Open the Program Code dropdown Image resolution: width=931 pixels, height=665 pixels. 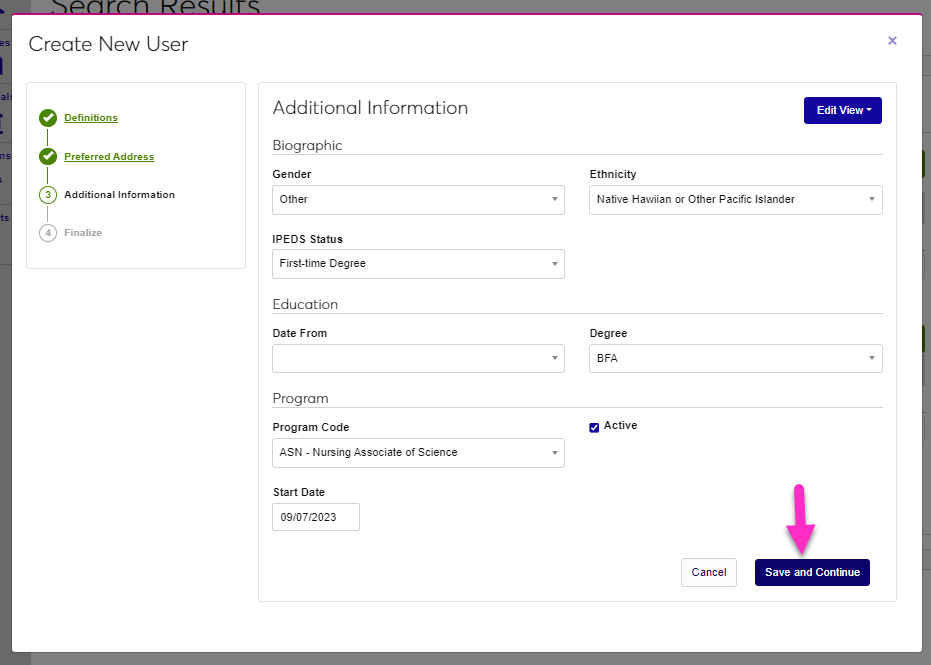click(418, 453)
